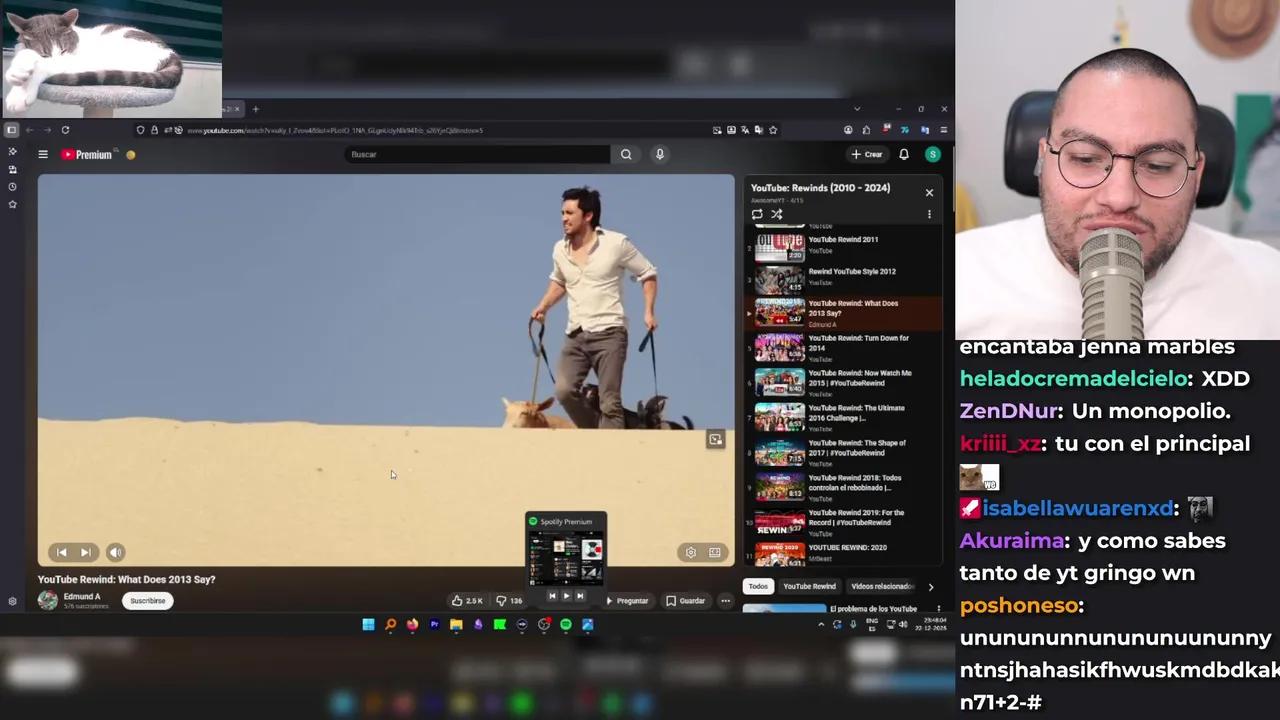Open new browser tab with plus button
1280x720 pixels.
coord(255,109)
